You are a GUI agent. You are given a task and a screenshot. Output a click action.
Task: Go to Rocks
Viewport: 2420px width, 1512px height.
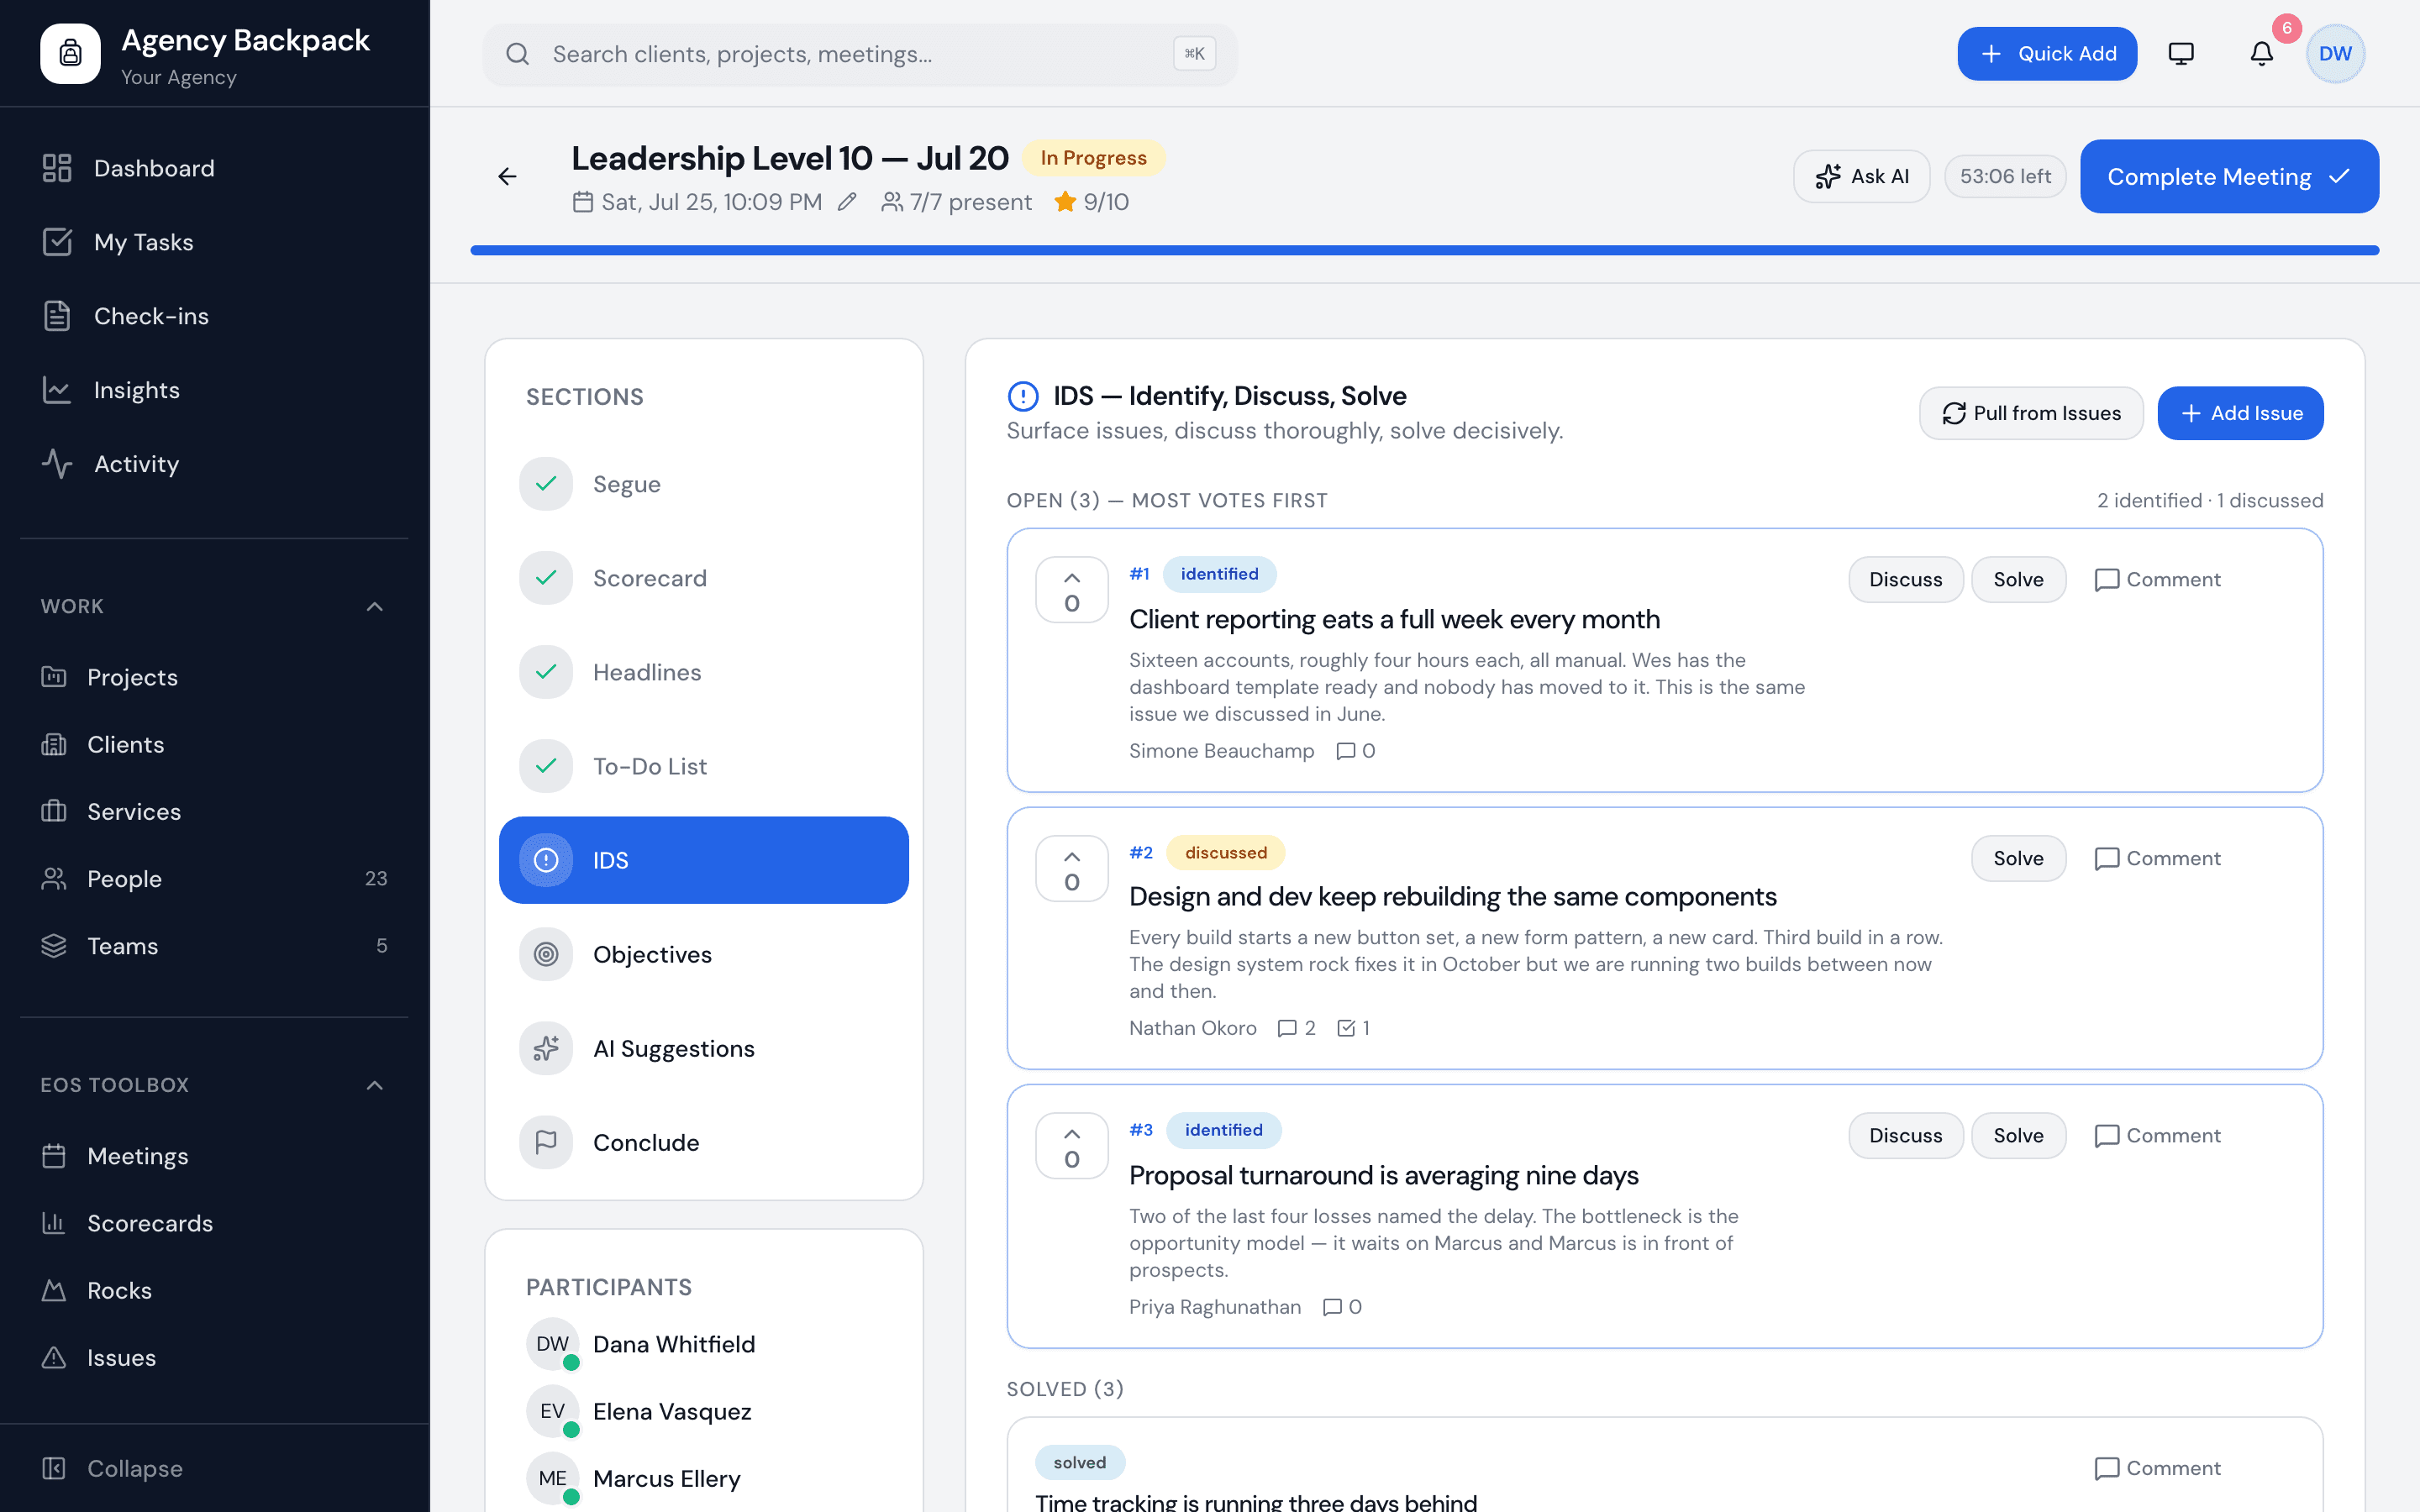pyautogui.click(x=214, y=1290)
